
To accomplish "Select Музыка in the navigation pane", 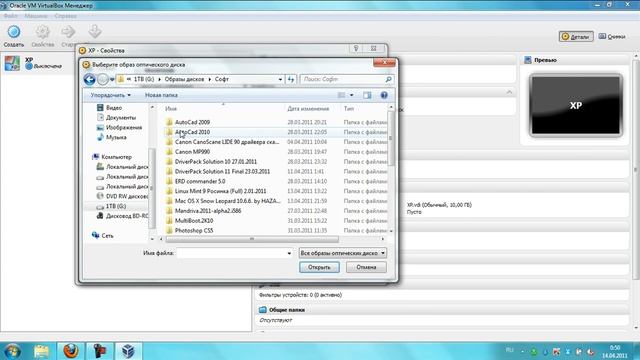I will click(112, 137).
